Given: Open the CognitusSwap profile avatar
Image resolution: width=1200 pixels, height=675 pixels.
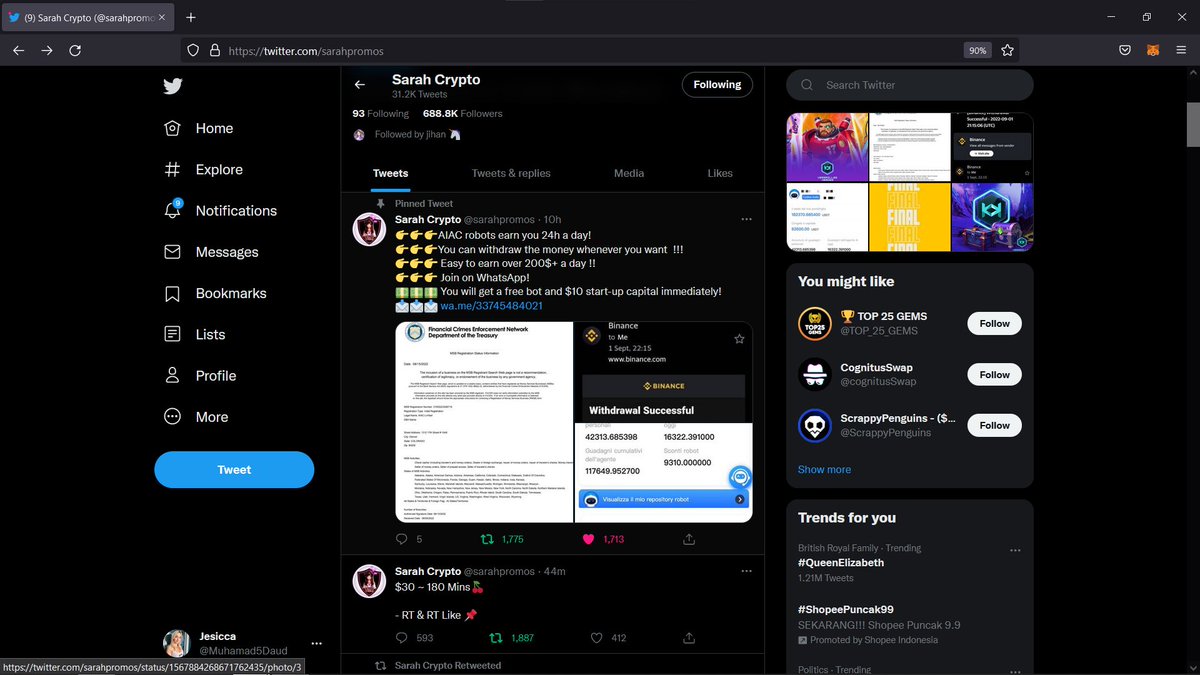Looking at the screenshot, I should tap(815, 374).
